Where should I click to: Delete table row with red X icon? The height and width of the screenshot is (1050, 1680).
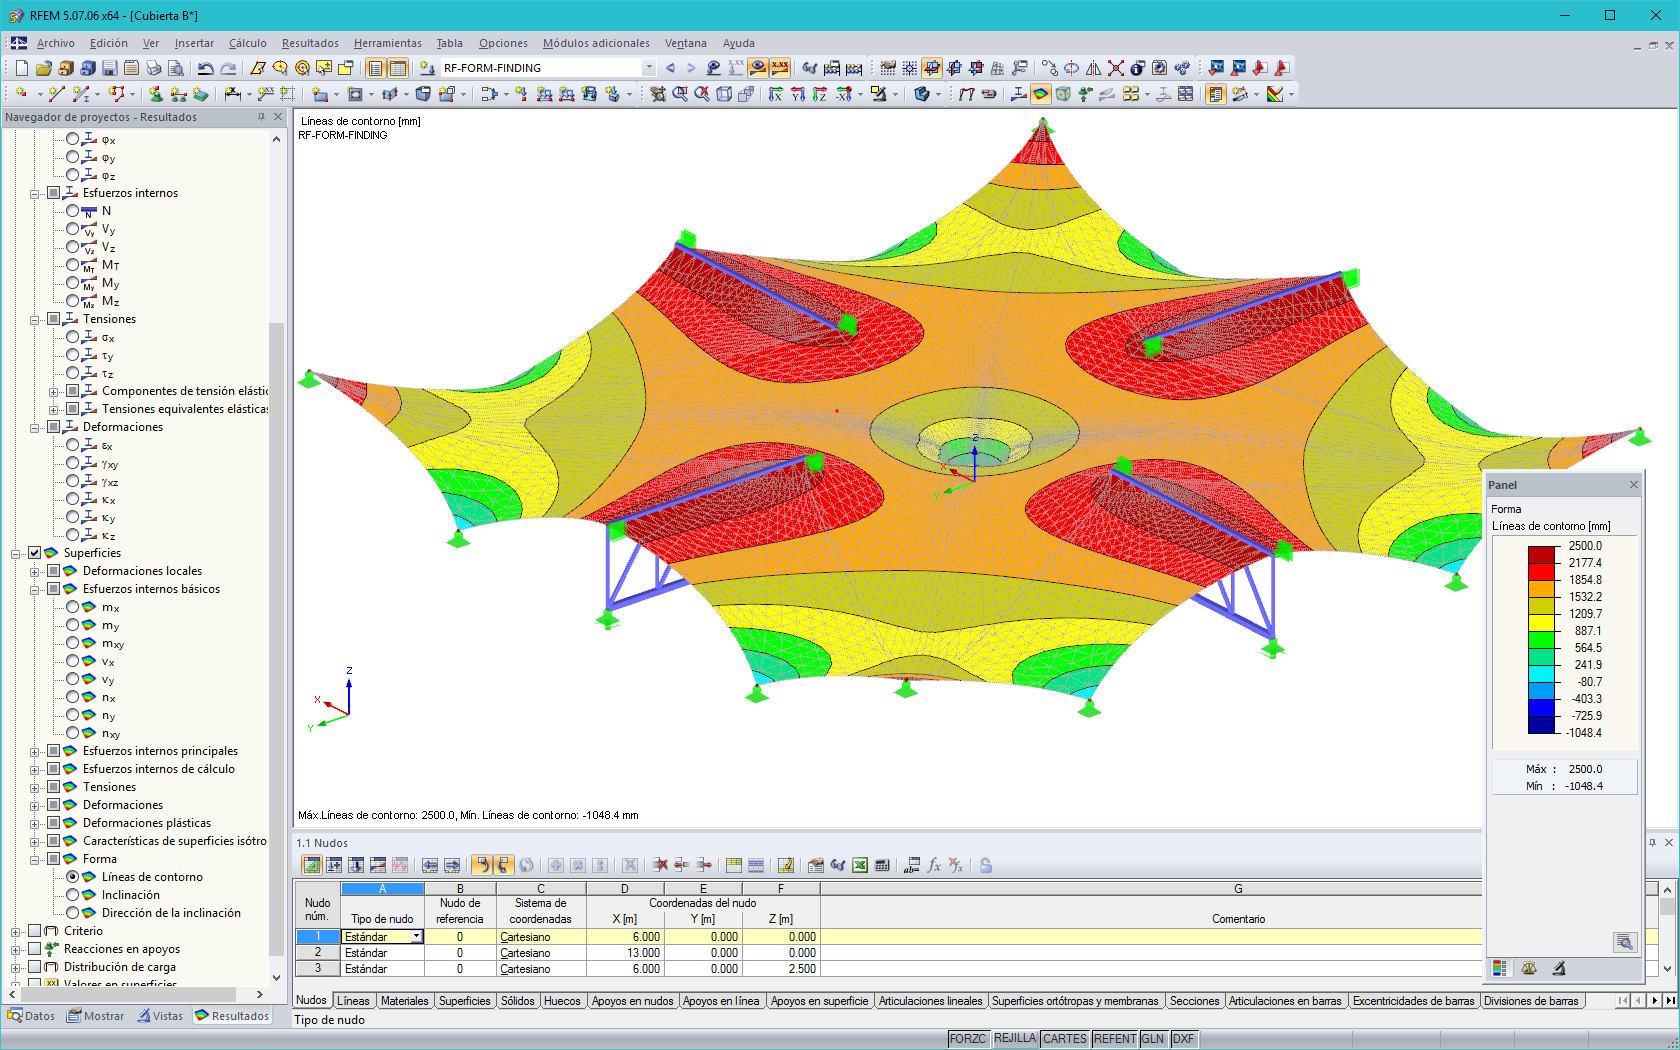[x=660, y=865]
